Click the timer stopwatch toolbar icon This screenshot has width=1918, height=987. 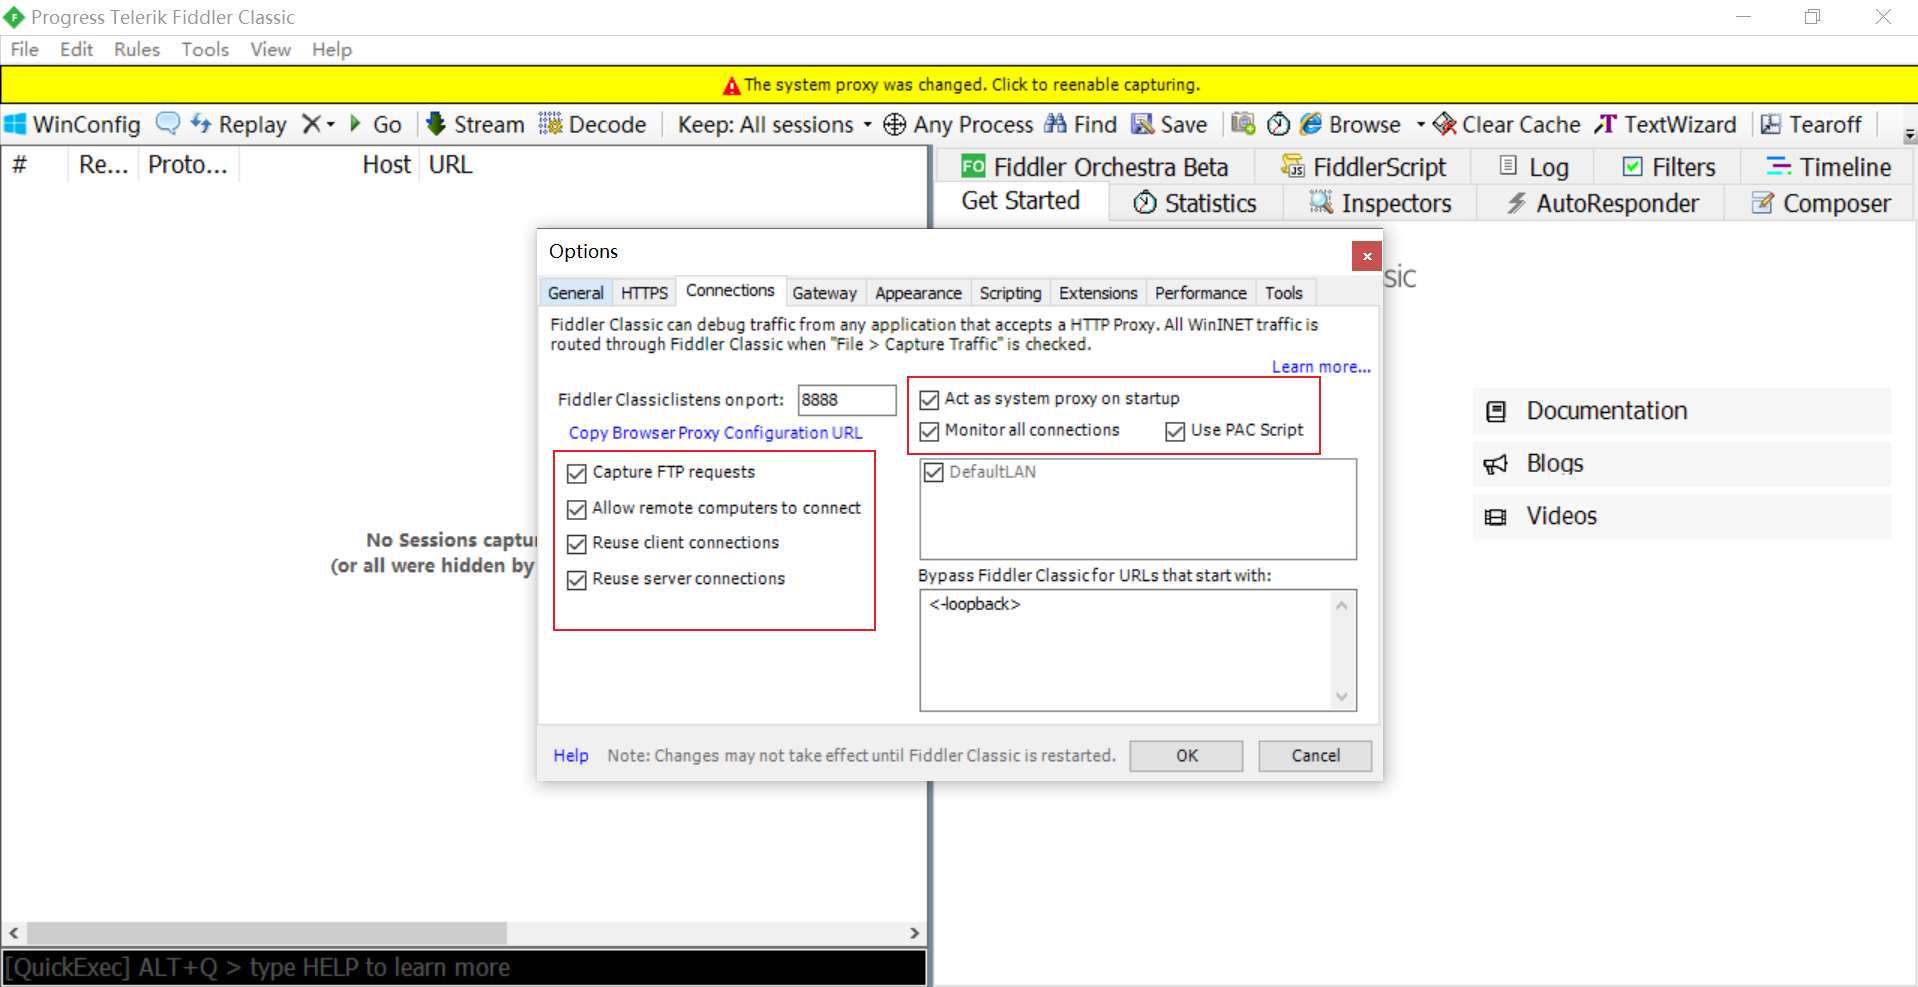click(x=1278, y=124)
